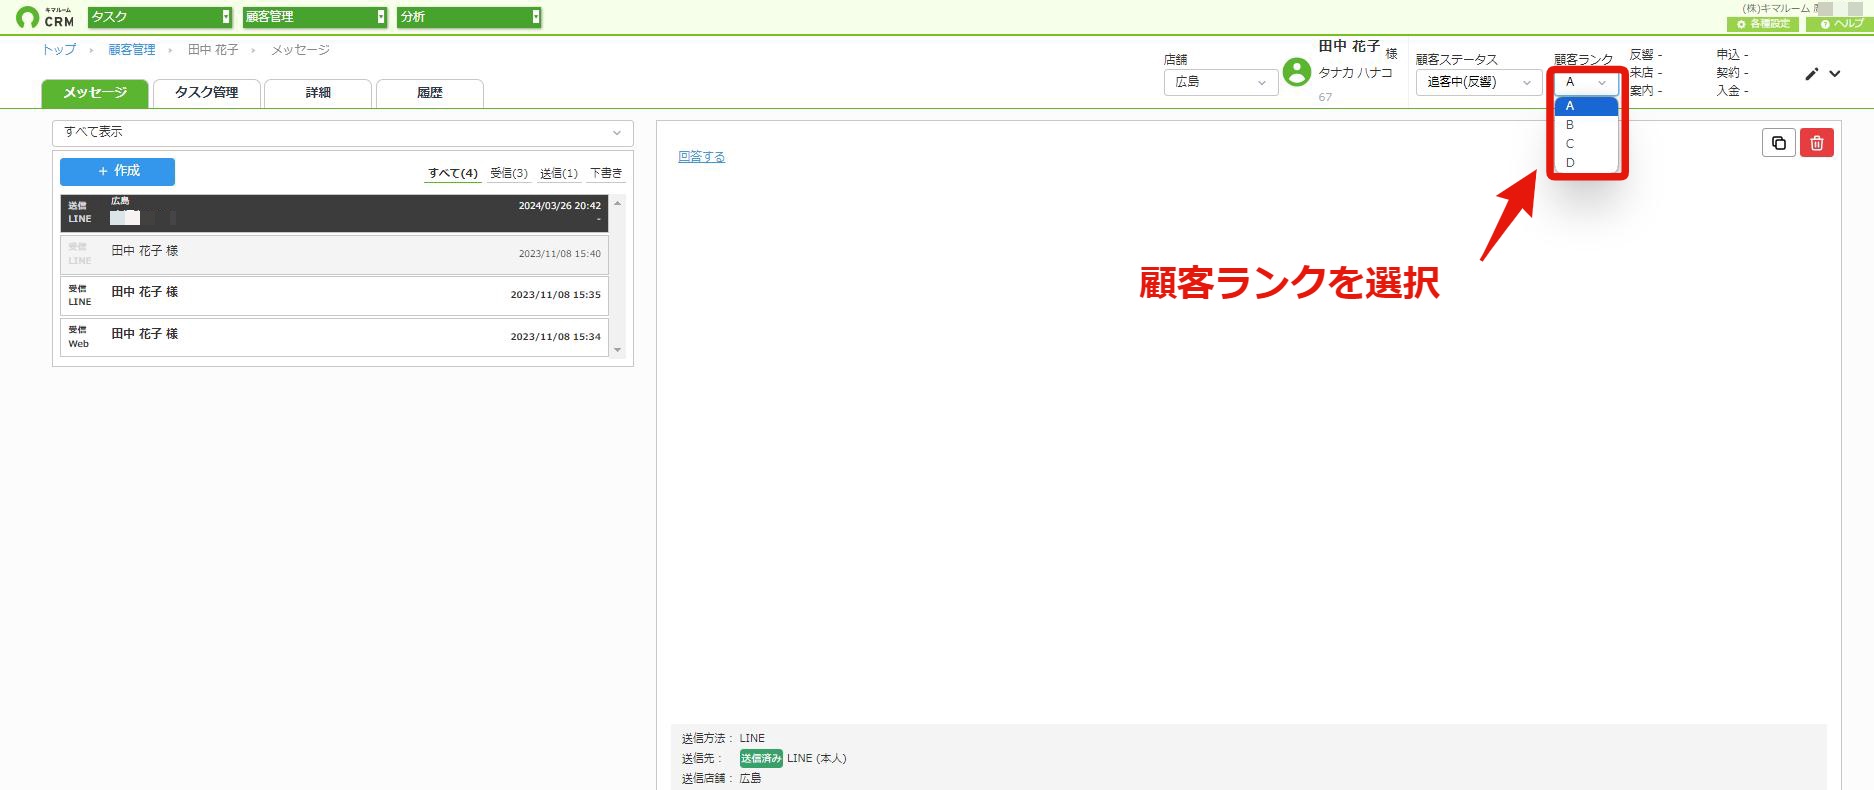Select the Web message from 2023/11/08 15:34

click(334, 337)
